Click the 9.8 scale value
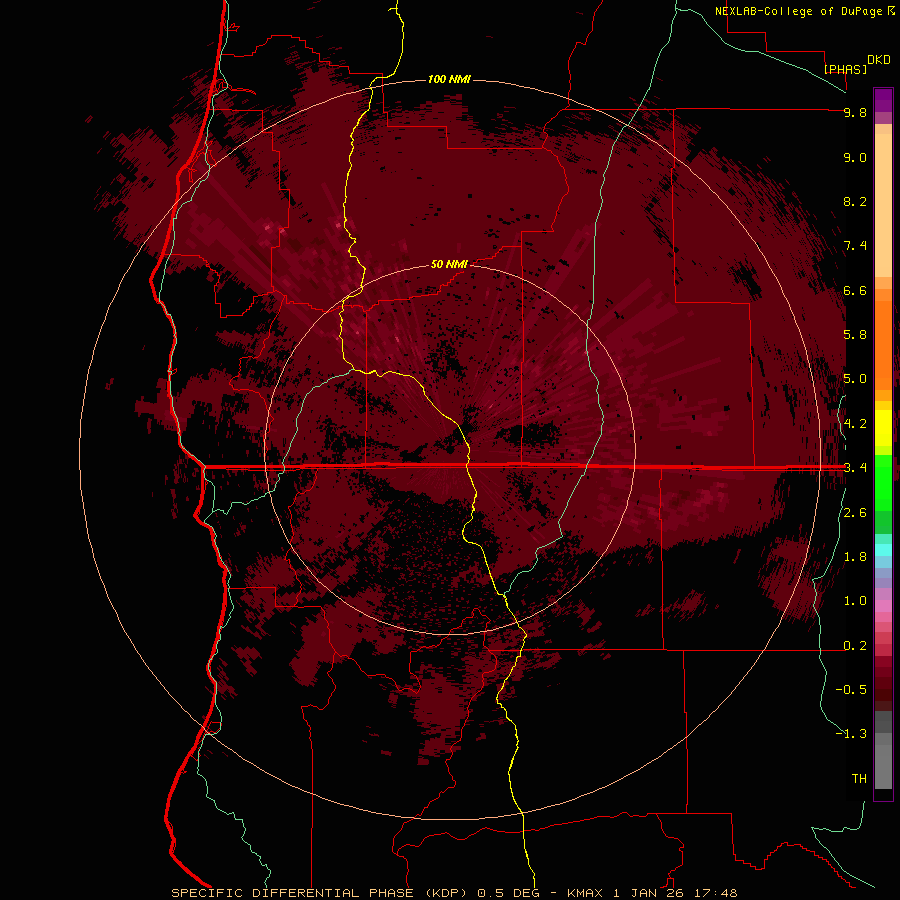Image resolution: width=900 pixels, height=900 pixels. point(855,112)
